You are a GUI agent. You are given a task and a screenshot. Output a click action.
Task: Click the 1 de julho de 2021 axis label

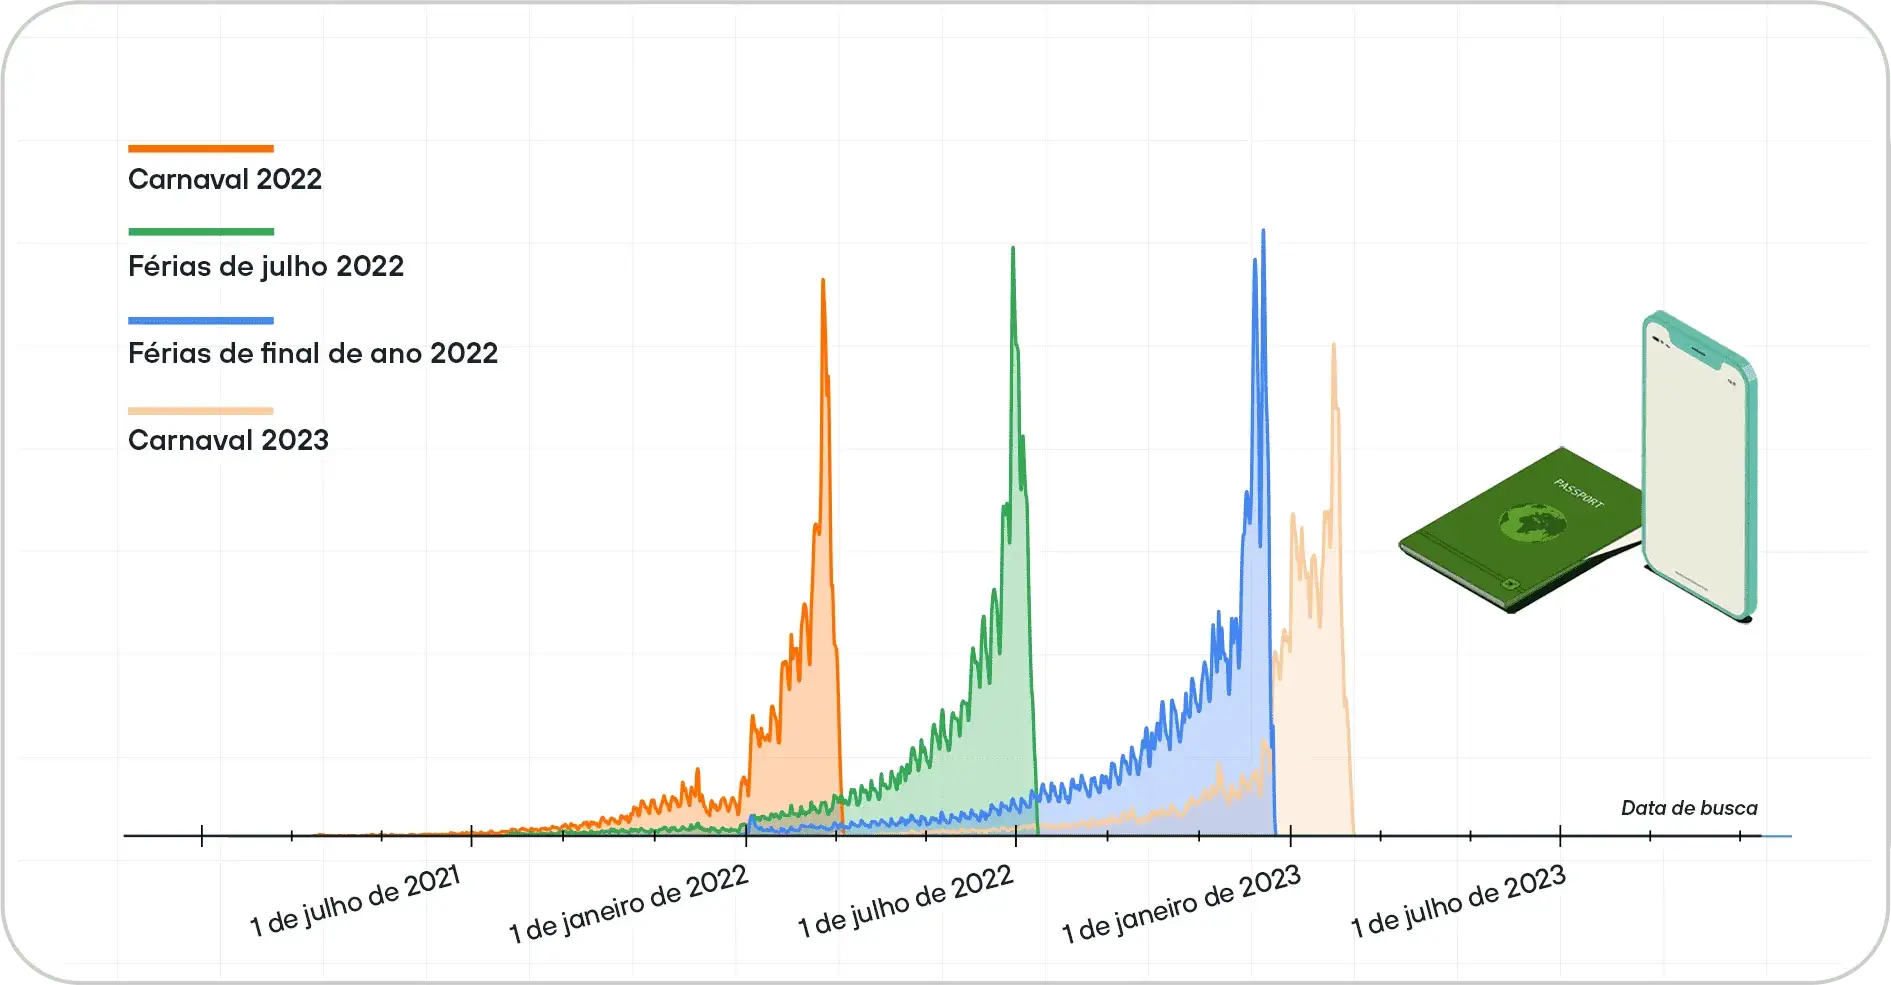click(x=355, y=901)
